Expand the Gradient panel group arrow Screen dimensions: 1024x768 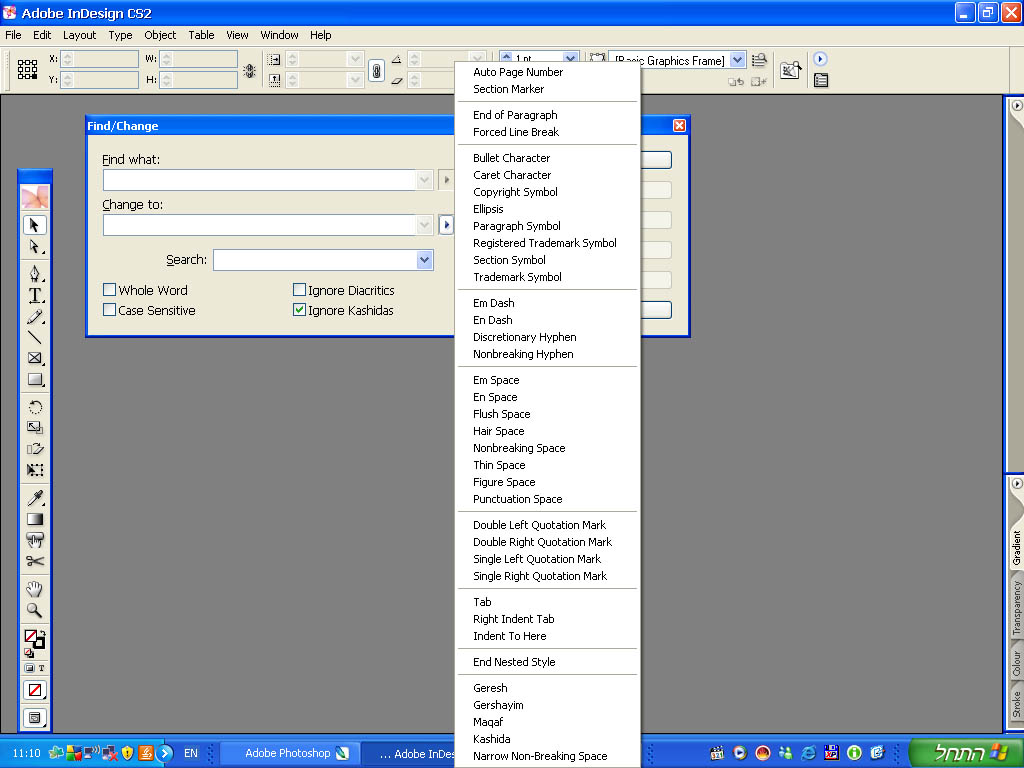(x=1016, y=484)
